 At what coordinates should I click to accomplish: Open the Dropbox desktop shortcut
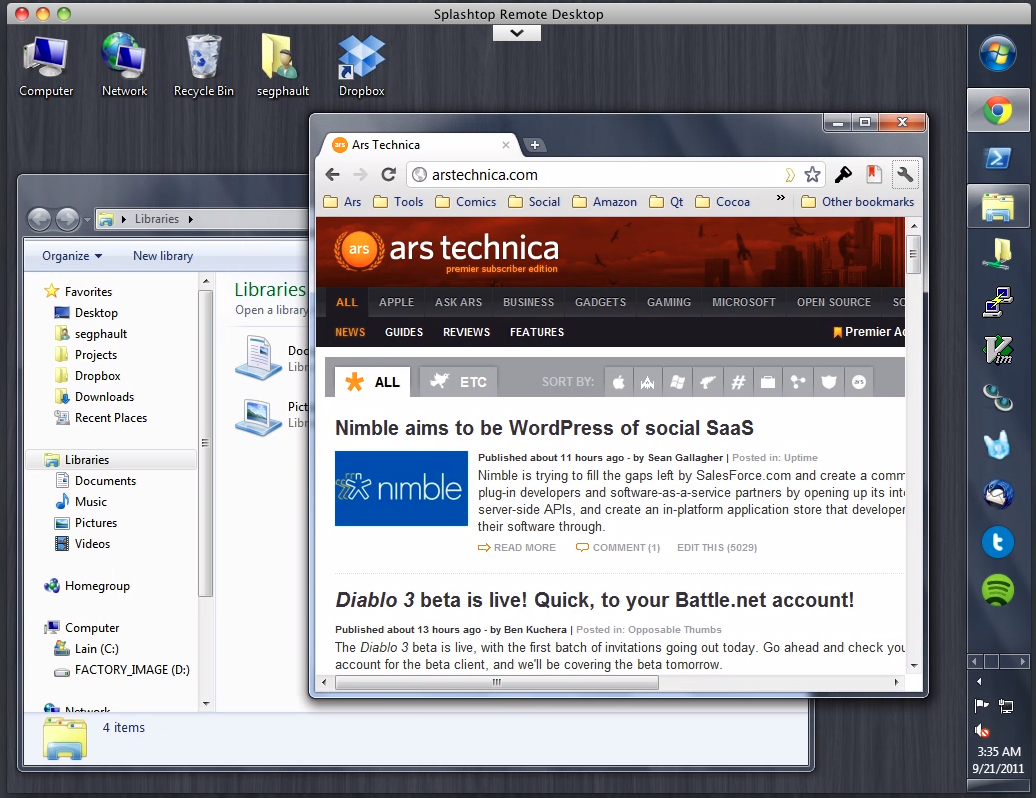[x=361, y=66]
